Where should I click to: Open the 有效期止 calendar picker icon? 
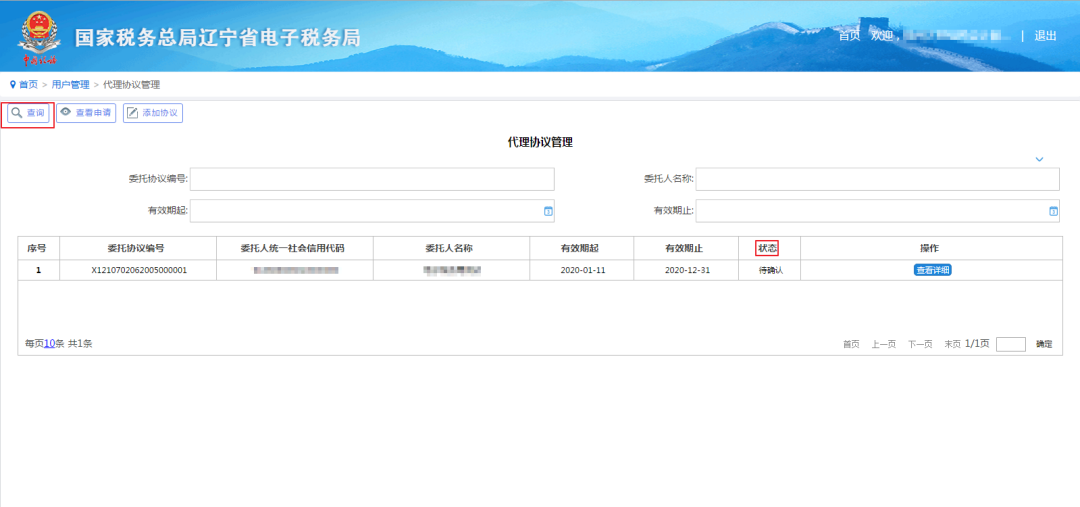[x=1053, y=211]
